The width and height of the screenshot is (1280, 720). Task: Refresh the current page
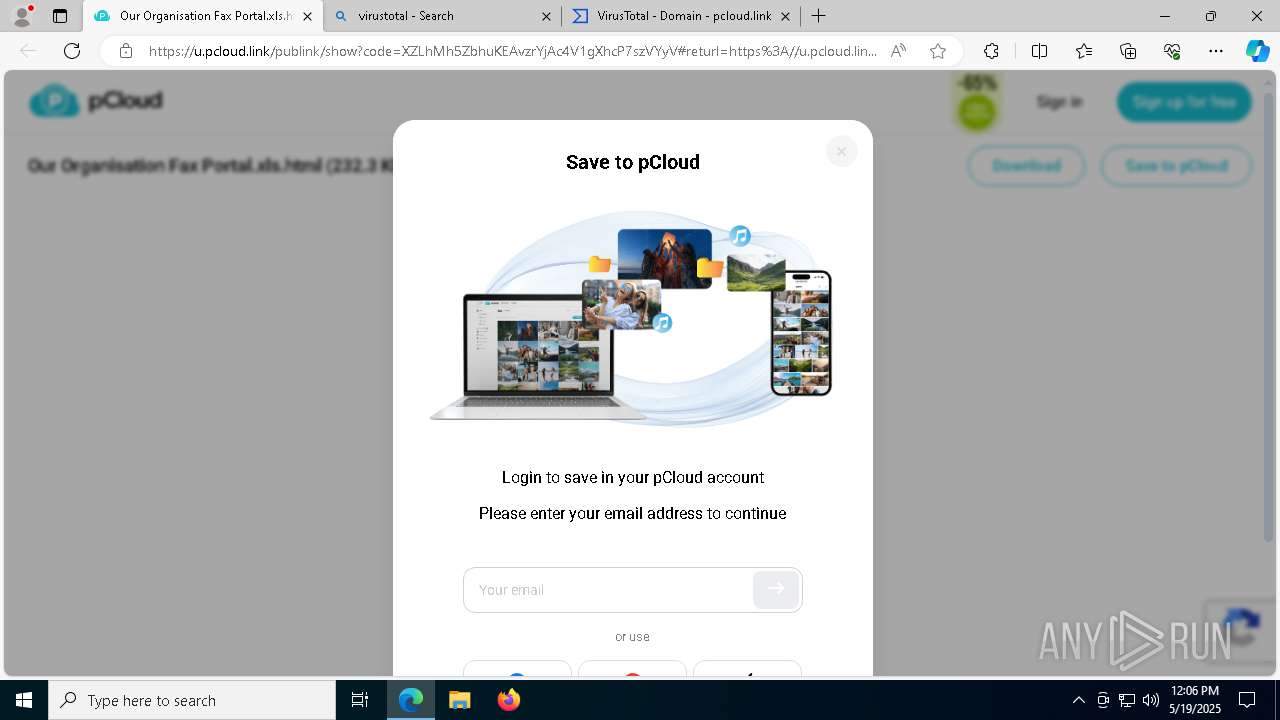(x=72, y=51)
